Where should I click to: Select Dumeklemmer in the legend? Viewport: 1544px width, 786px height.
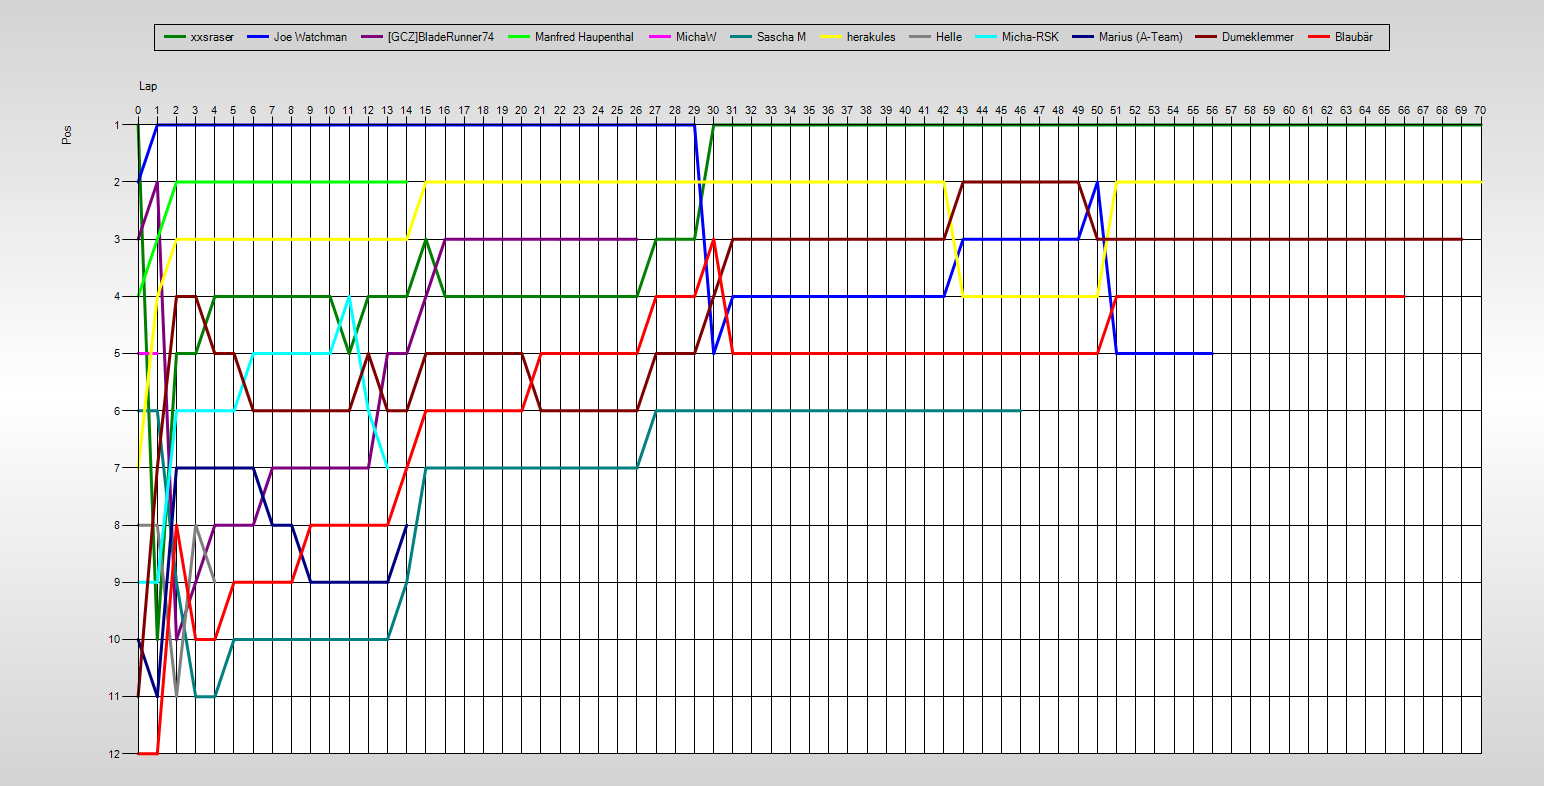click(x=1258, y=37)
